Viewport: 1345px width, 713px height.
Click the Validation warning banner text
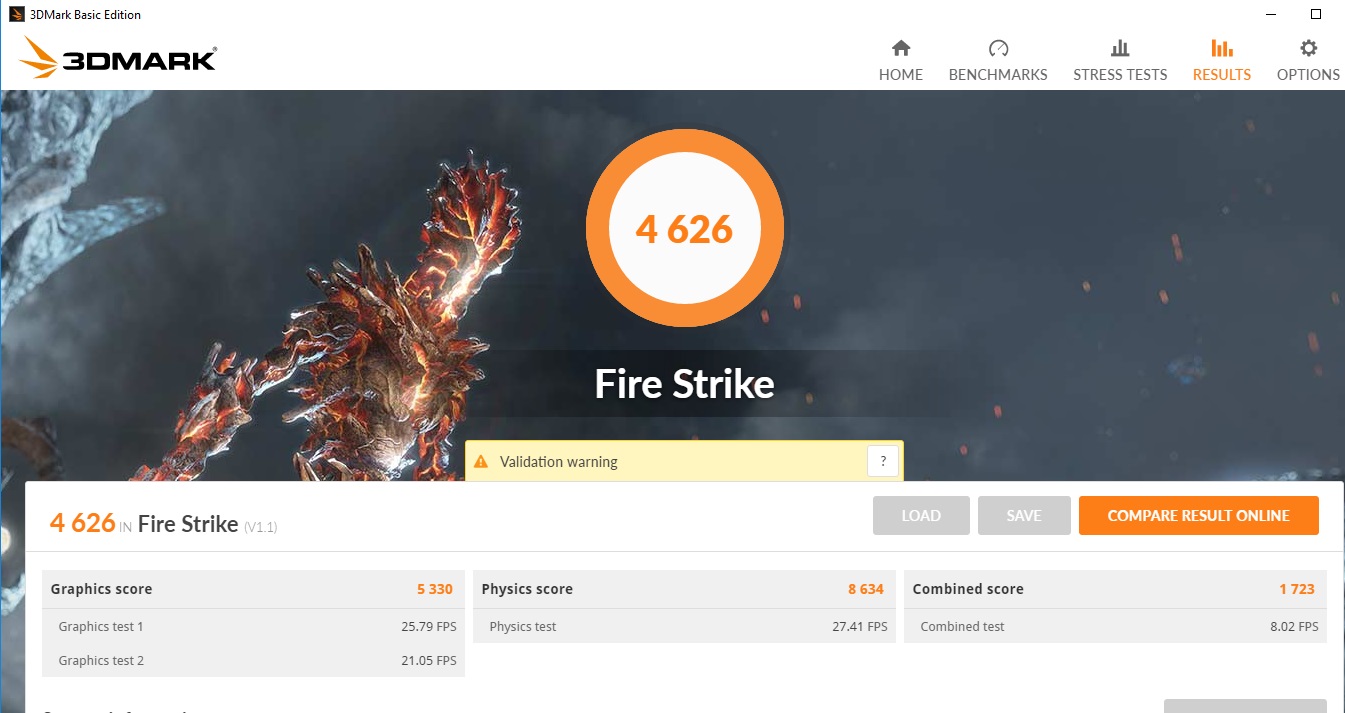pyautogui.click(x=559, y=462)
